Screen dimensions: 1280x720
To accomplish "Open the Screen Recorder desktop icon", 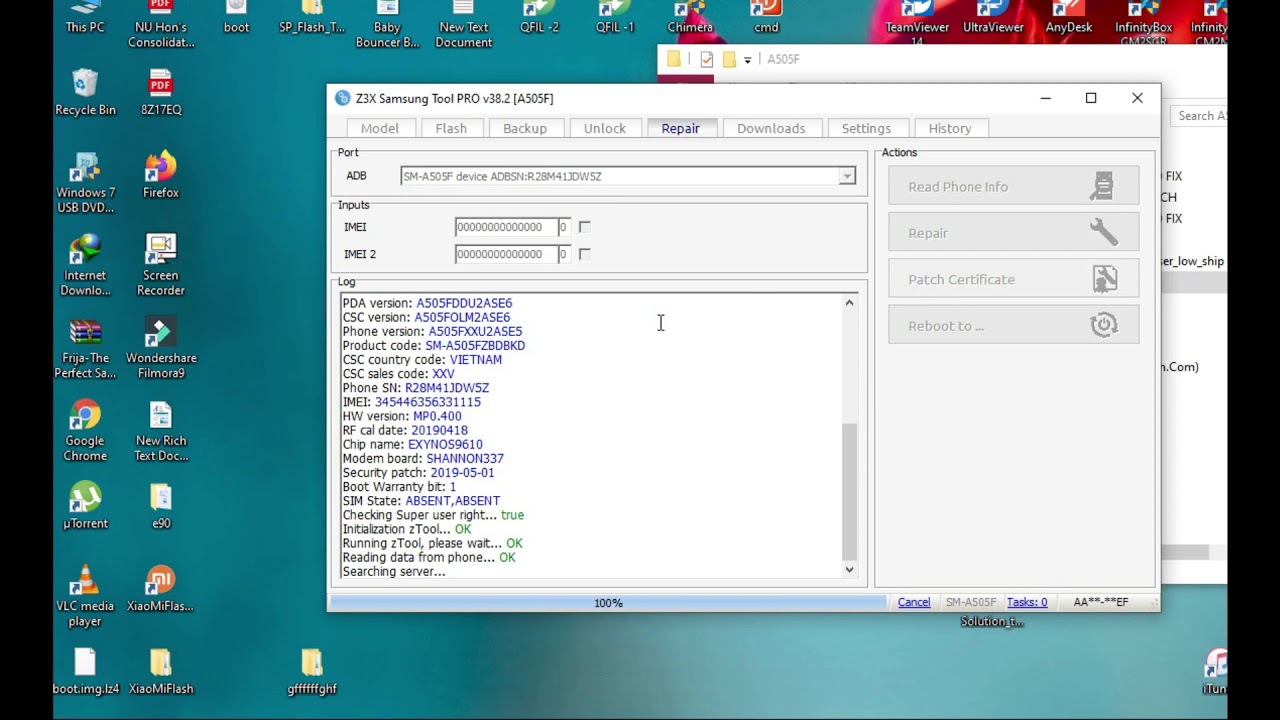I will click(161, 265).
